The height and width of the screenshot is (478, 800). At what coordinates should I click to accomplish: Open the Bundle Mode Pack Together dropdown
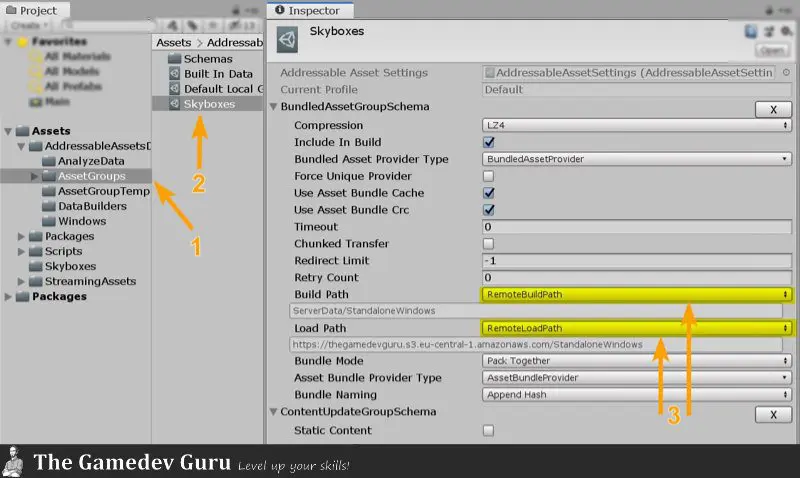(x=637, y=361)
